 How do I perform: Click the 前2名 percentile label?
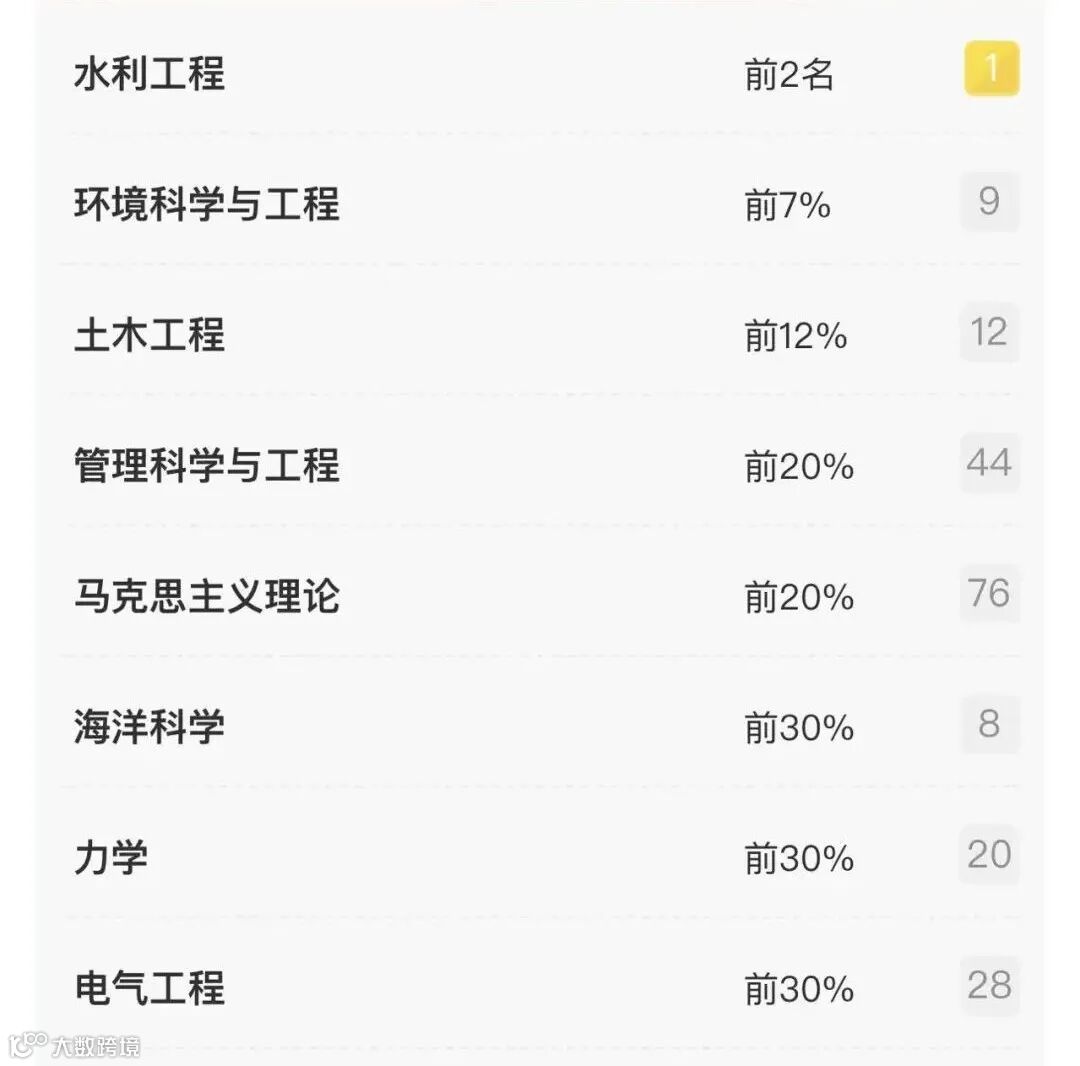click(x=790, y=72)
